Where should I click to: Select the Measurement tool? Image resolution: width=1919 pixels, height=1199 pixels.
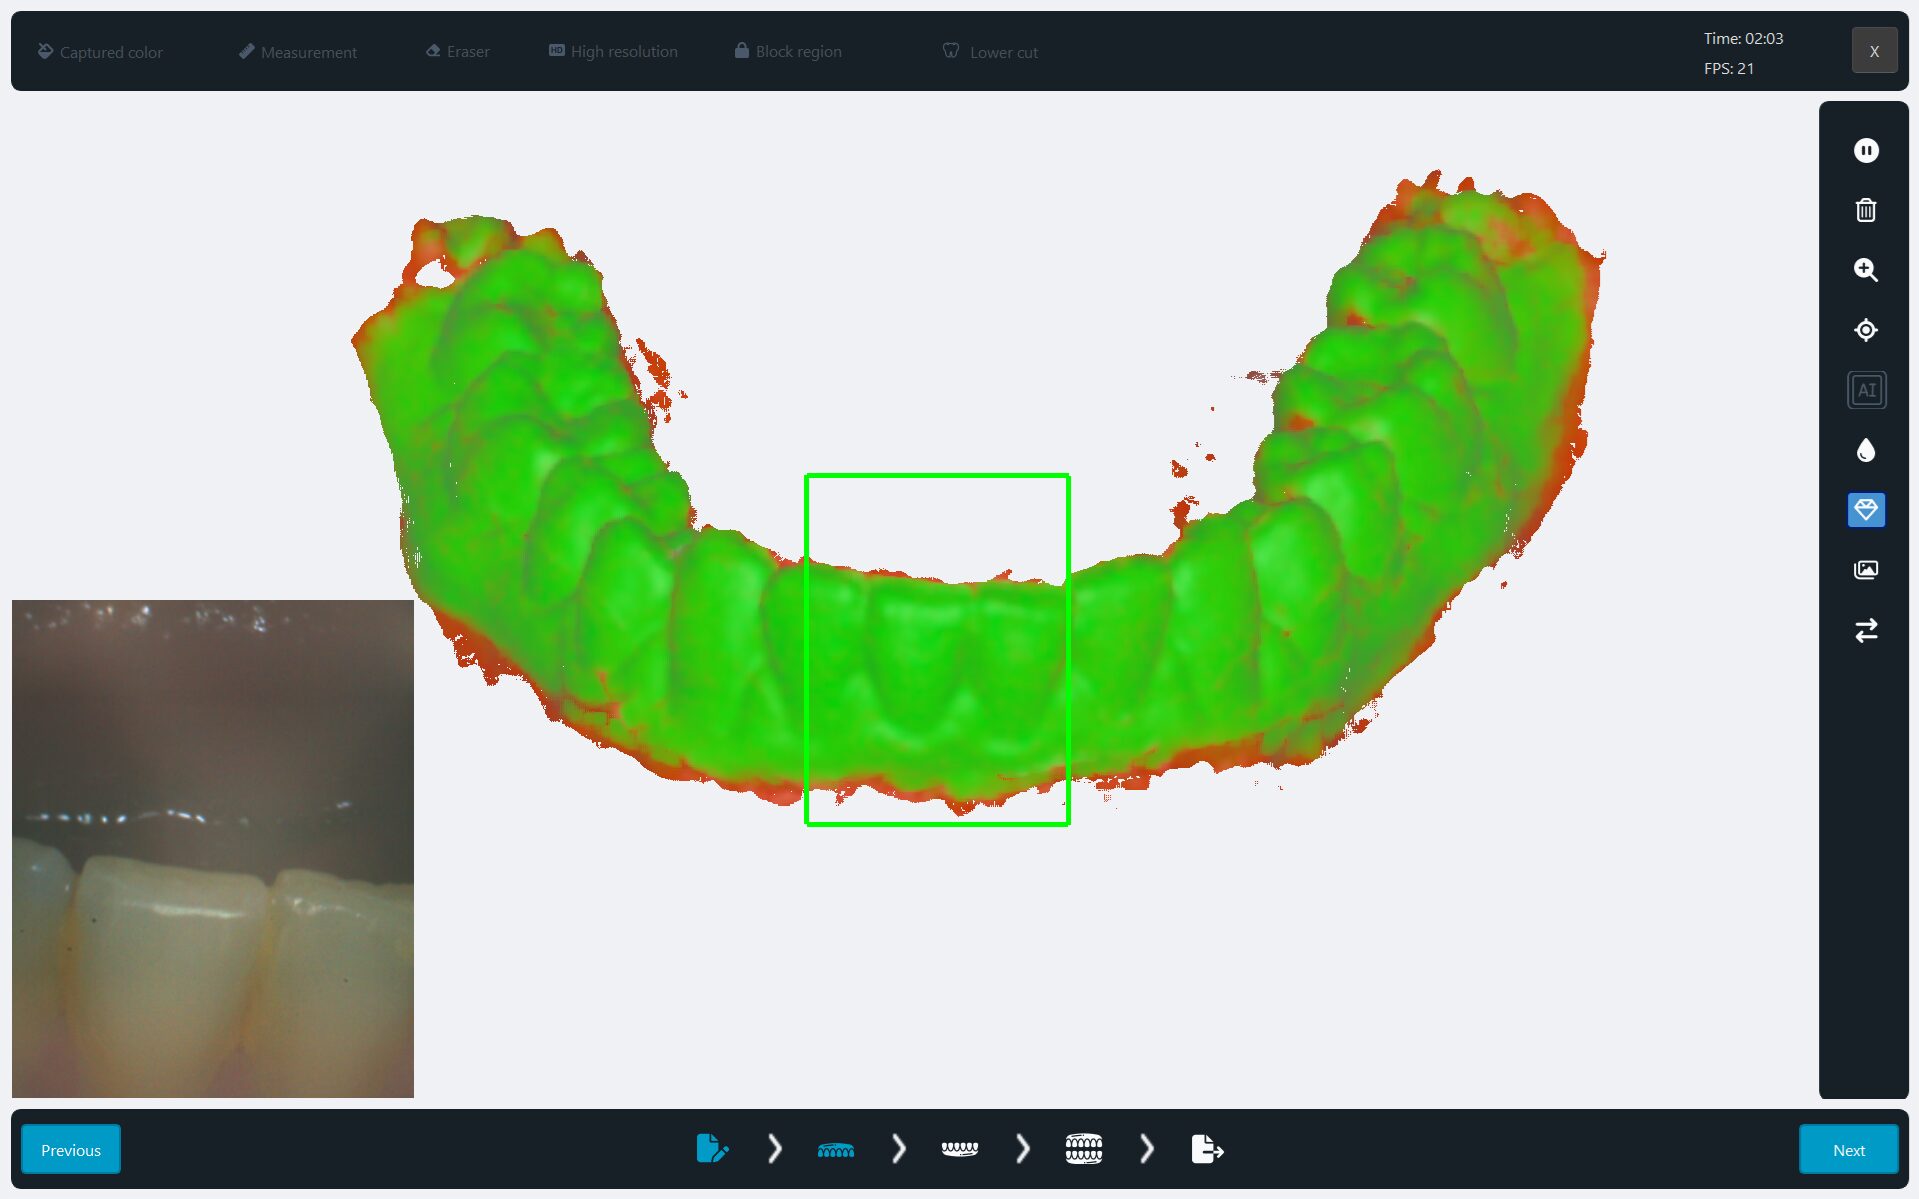298,52
